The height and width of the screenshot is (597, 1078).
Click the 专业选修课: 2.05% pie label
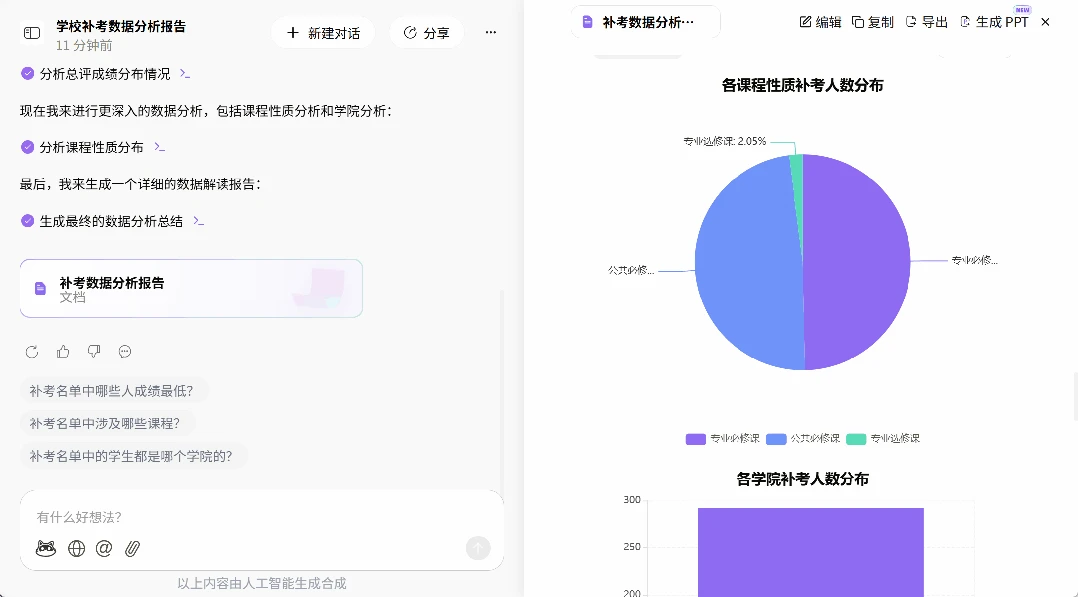pyautogui.click(x=725, y=141)
